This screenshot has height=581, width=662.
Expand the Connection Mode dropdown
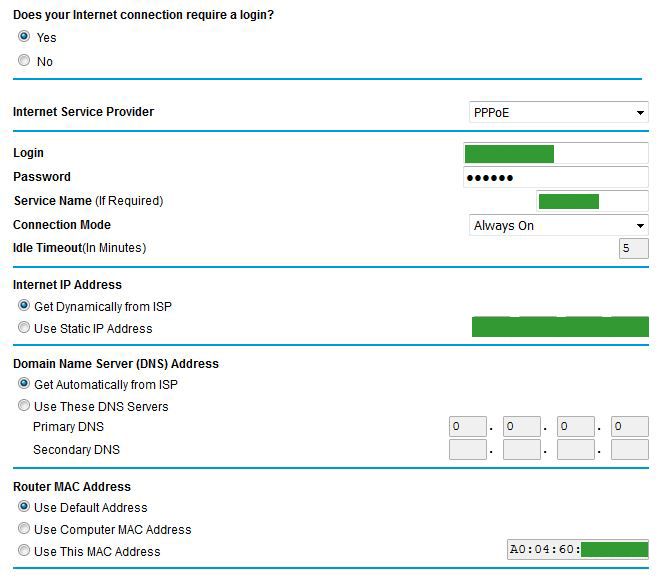[558, 226]
